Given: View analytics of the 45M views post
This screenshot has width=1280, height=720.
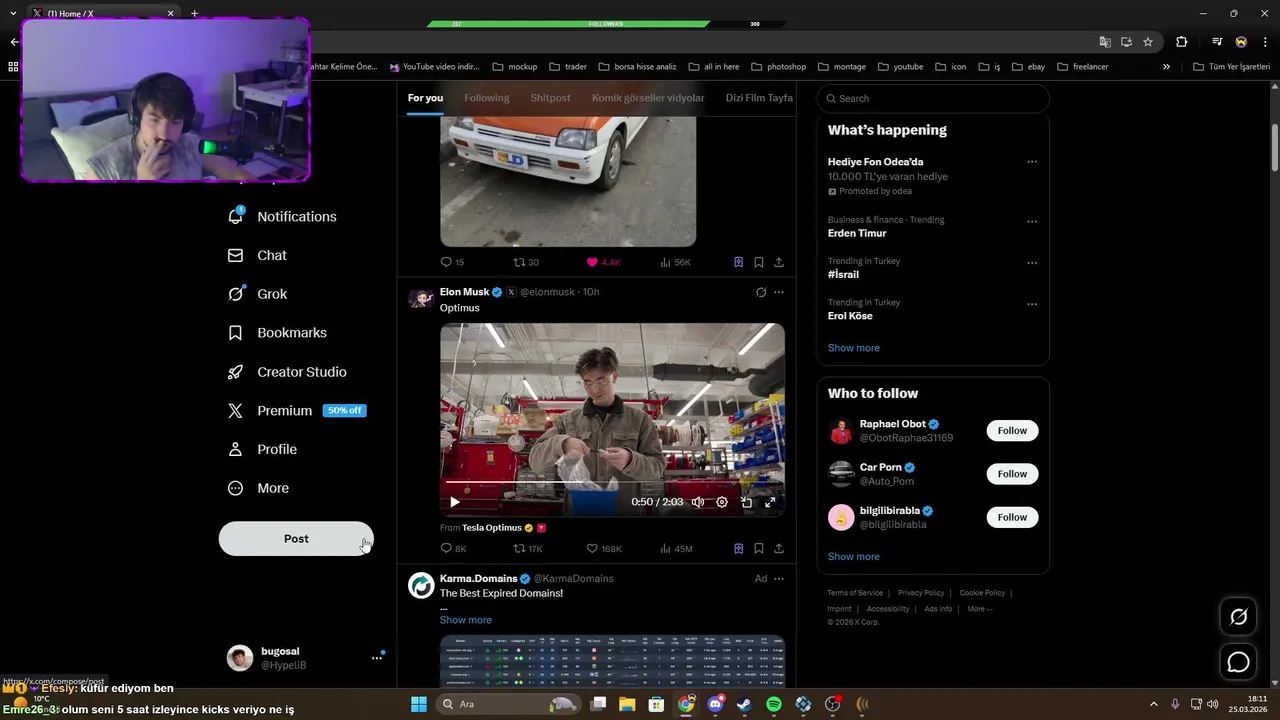Looking at the screenshot, I should click(676, 548).
